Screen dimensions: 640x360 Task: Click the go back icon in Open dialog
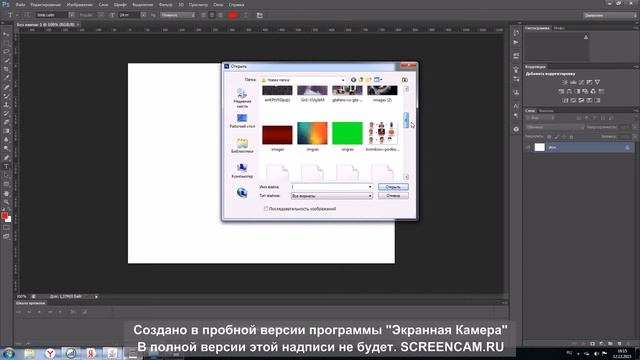pyautogui.click(x=353, y=80)
